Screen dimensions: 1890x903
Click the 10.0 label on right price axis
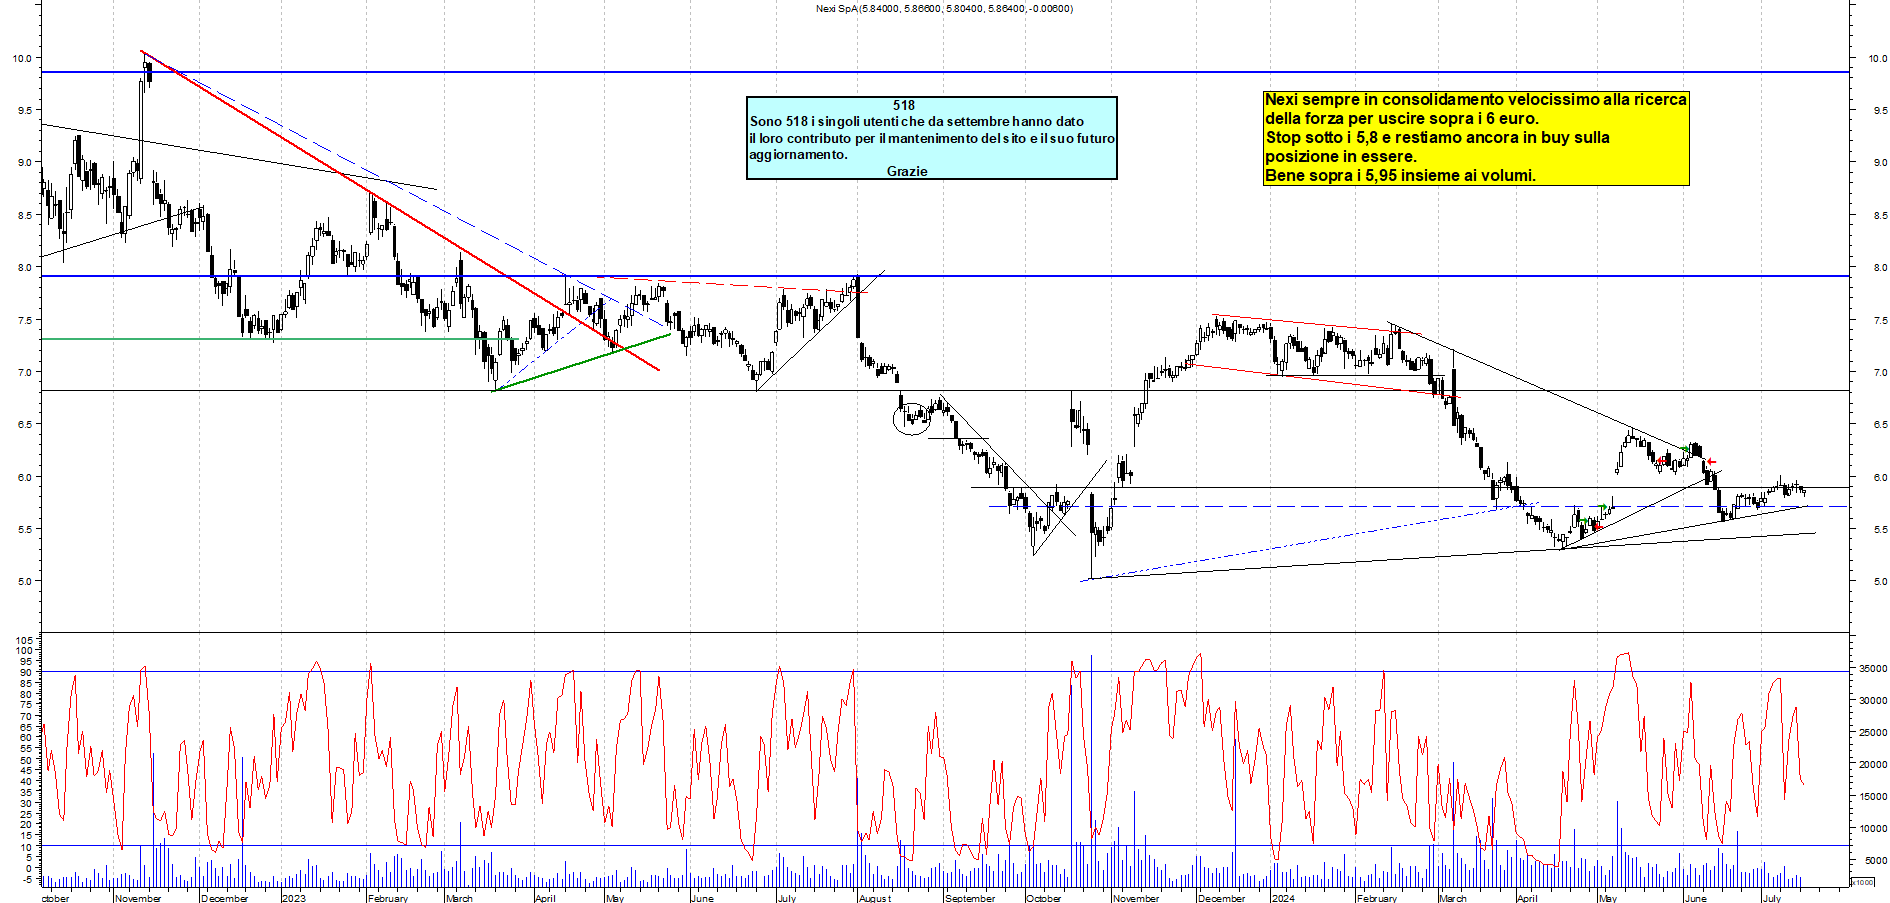(x=1877, y=58)
